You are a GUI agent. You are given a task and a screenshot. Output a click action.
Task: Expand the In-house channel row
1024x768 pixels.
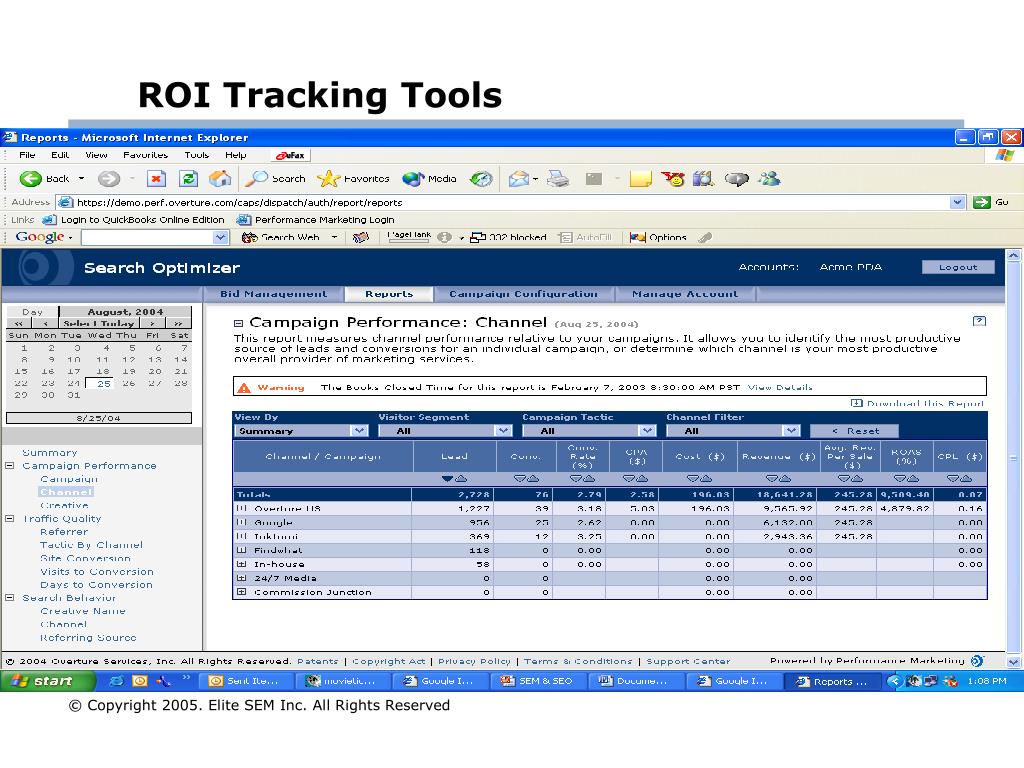point(242,564)
